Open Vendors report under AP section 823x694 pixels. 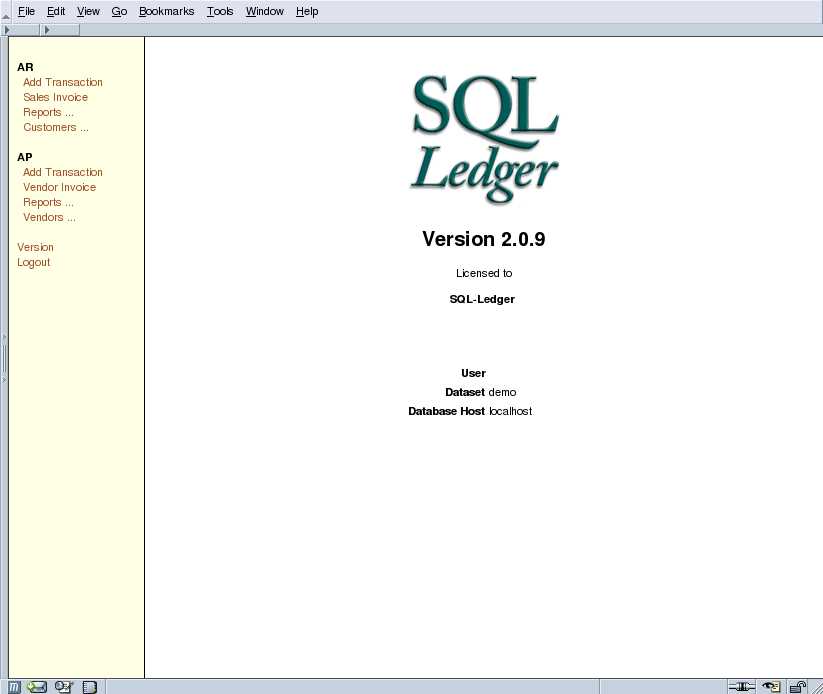click(49, 217)
